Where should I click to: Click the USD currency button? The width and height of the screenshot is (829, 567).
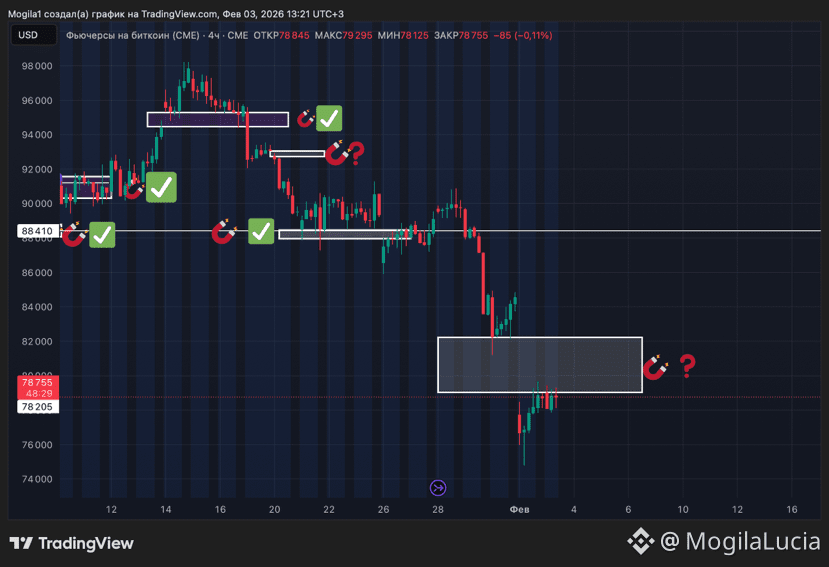pos(33,35)
